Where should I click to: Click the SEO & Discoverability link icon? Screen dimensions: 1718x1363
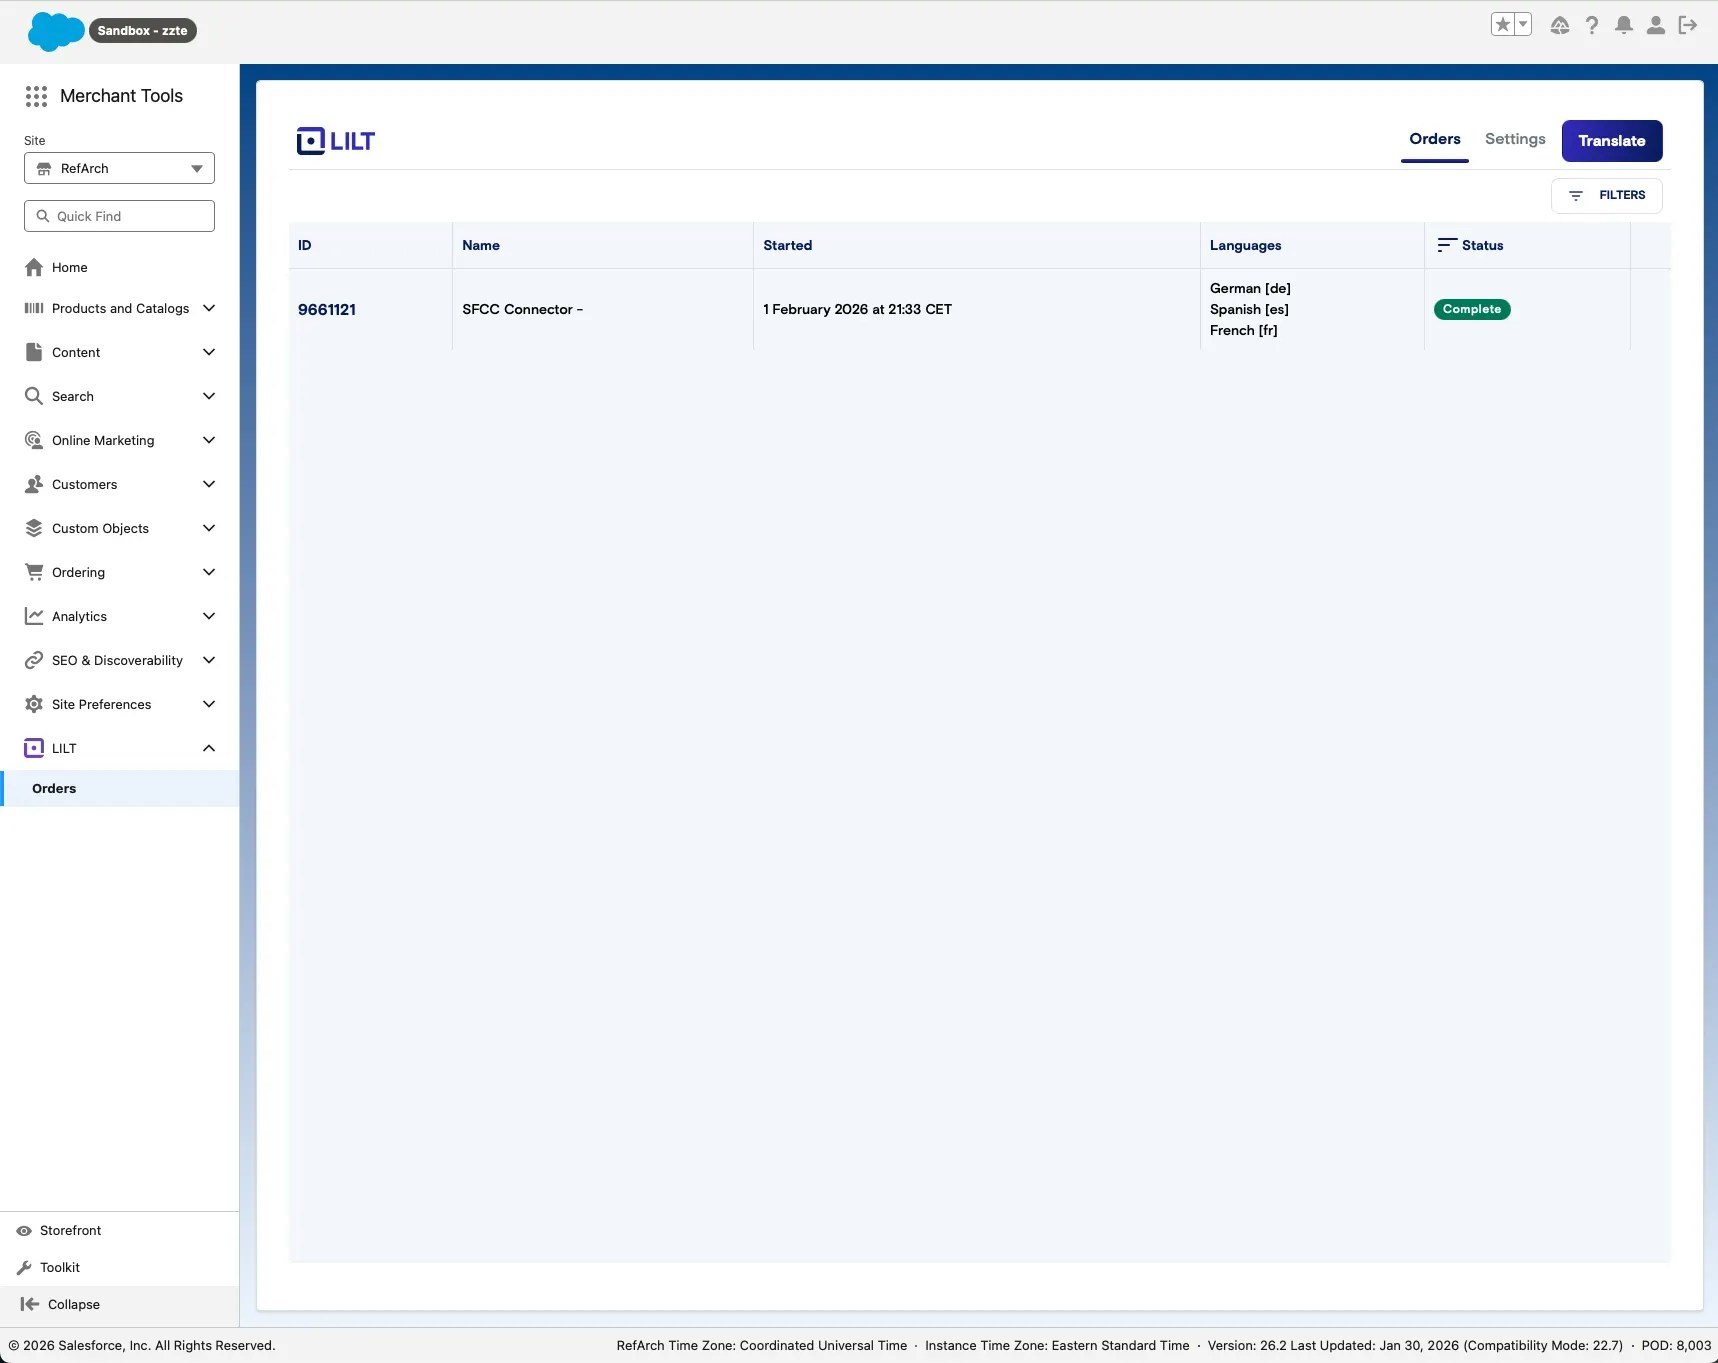[x=34, y=660]
